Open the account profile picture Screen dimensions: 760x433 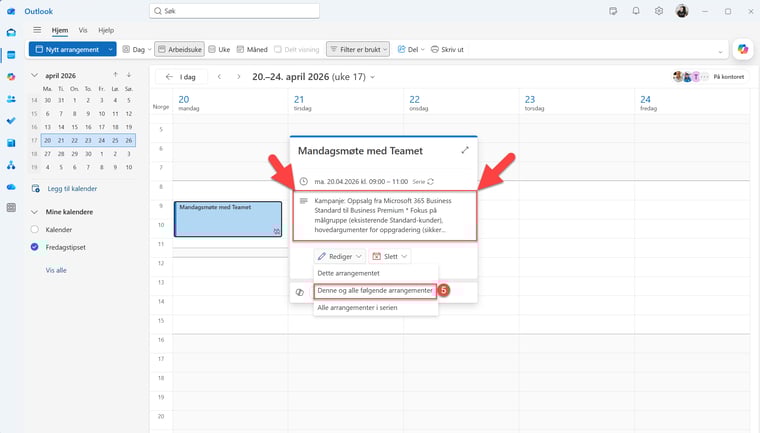(x=682, y=11)
